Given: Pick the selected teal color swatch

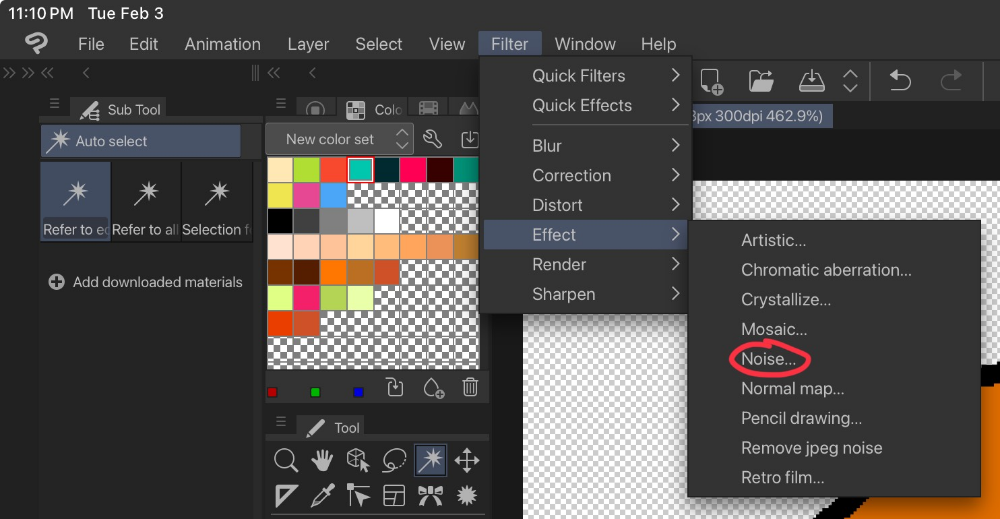Looking at the screenshot, I should [x=360, y=169].
